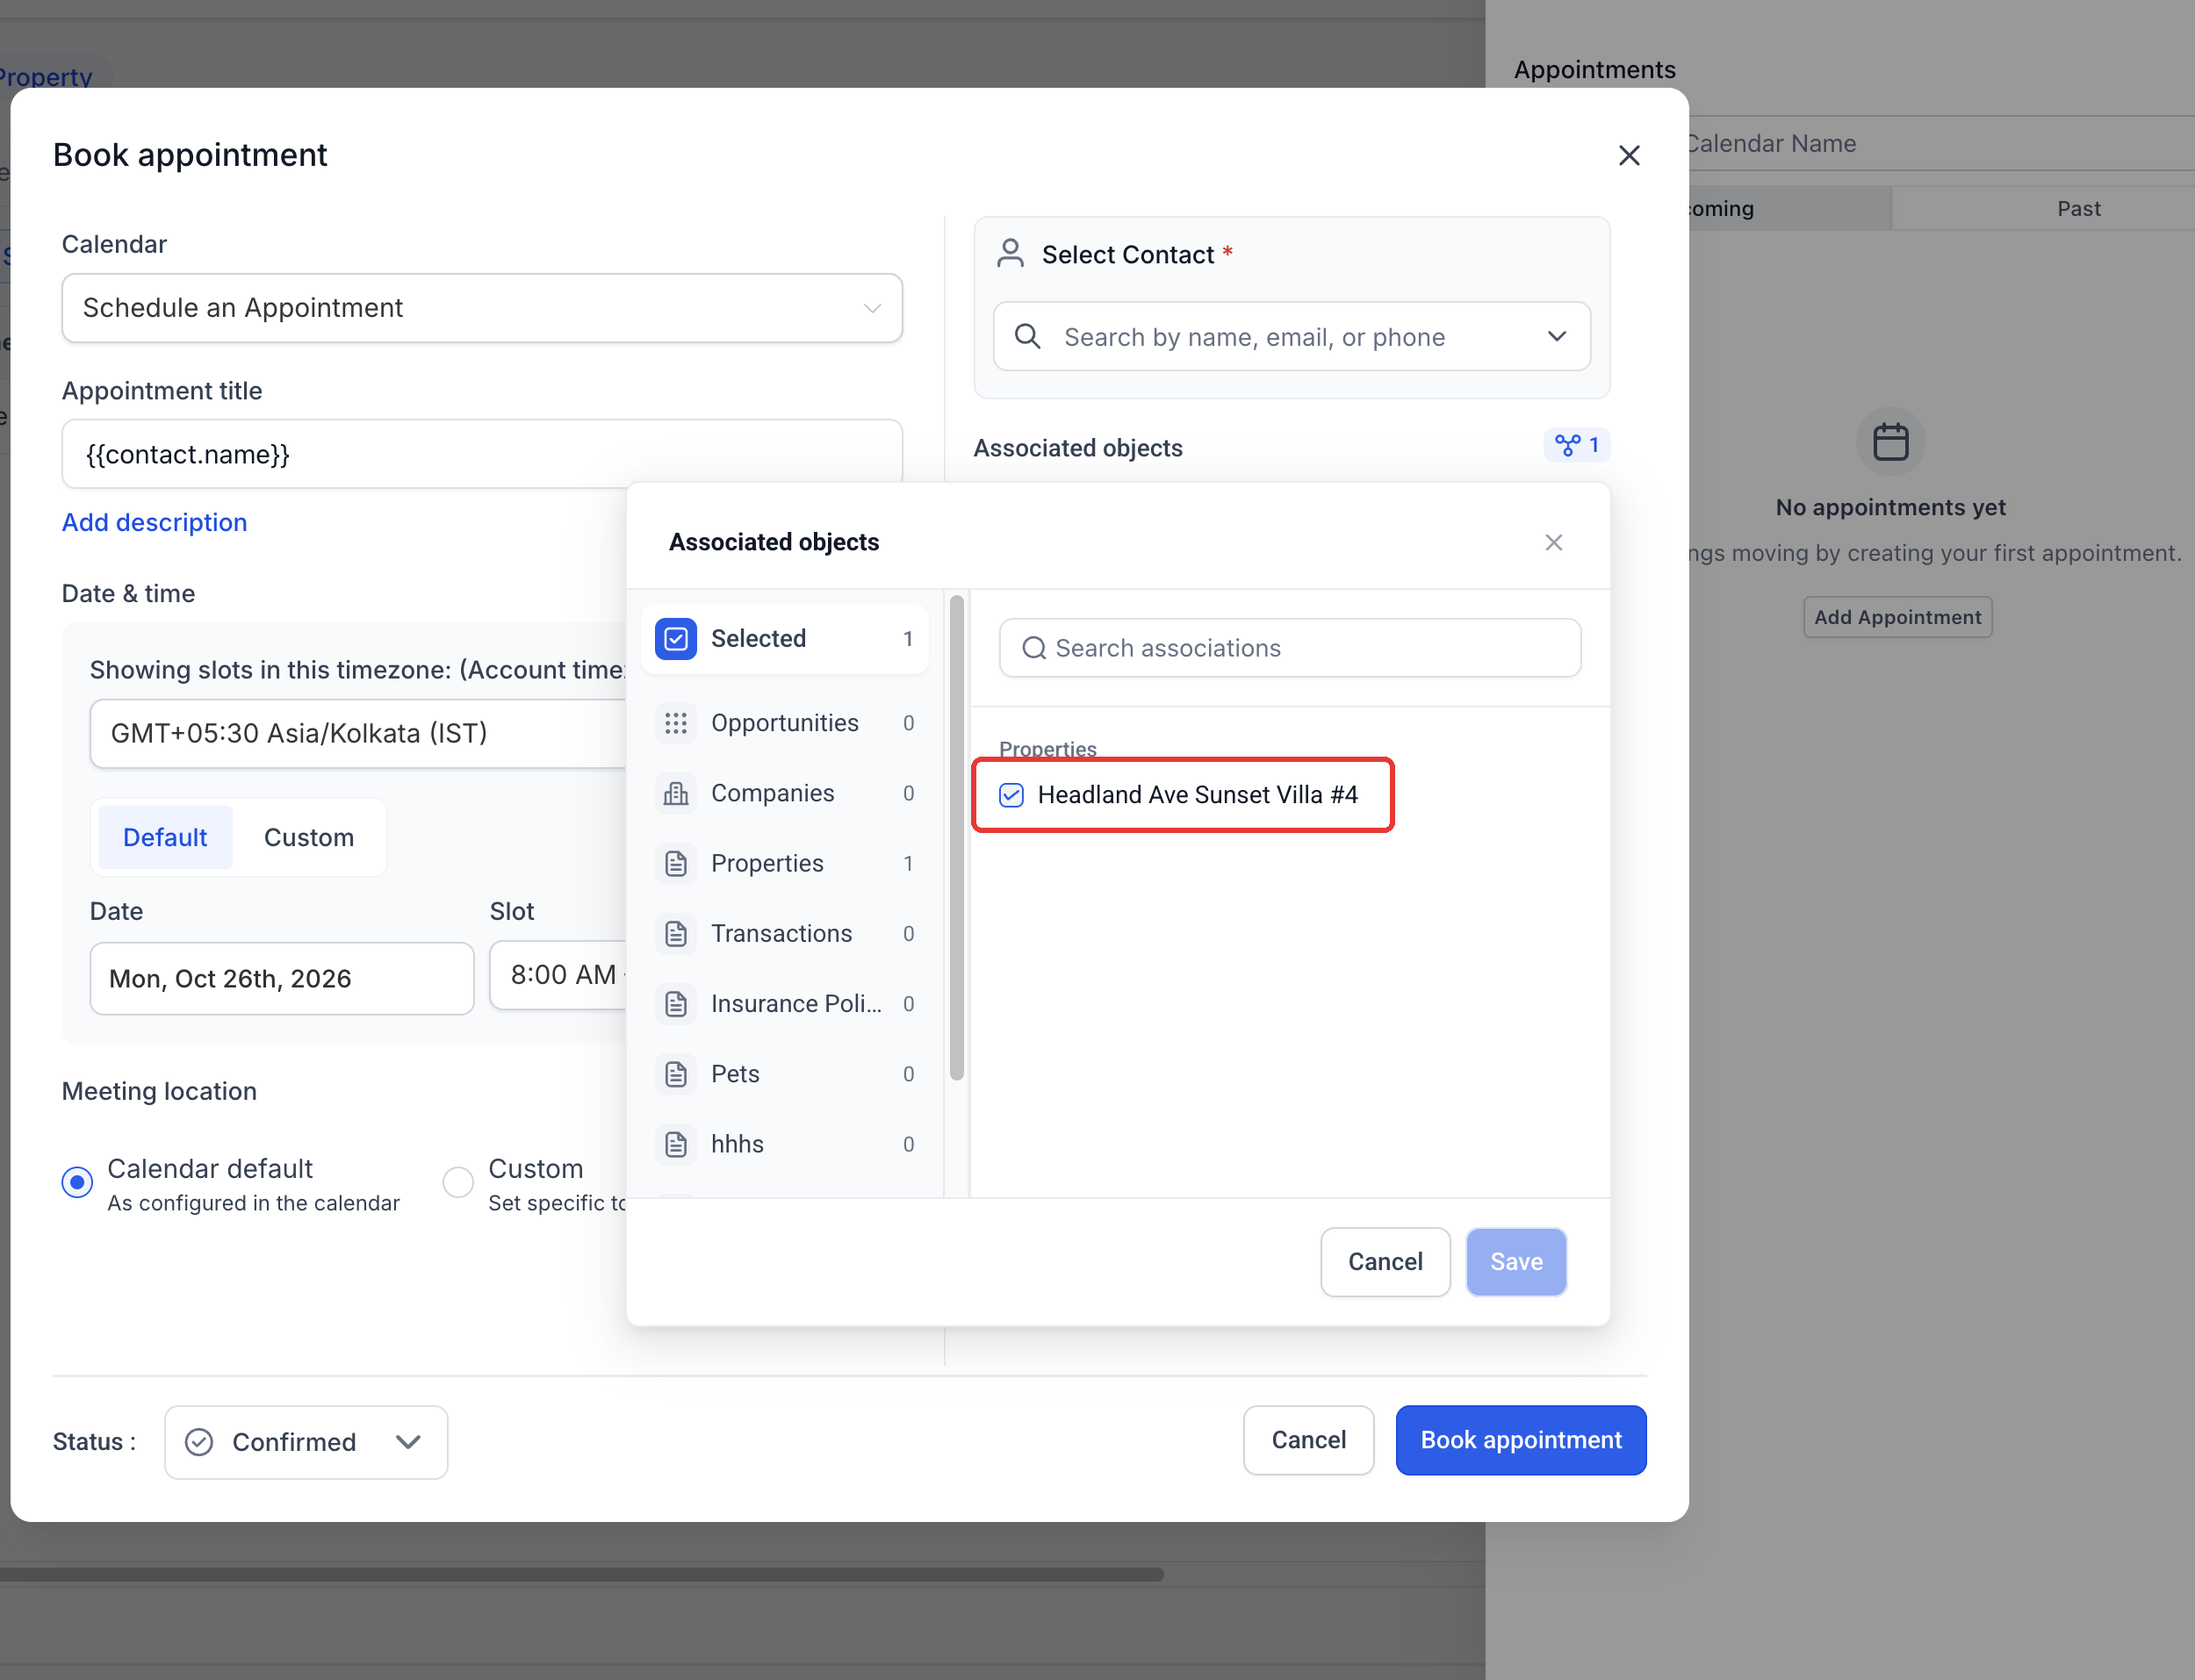
Task: Open the Confirmed status dropdown
Action: pos(306,1442)
